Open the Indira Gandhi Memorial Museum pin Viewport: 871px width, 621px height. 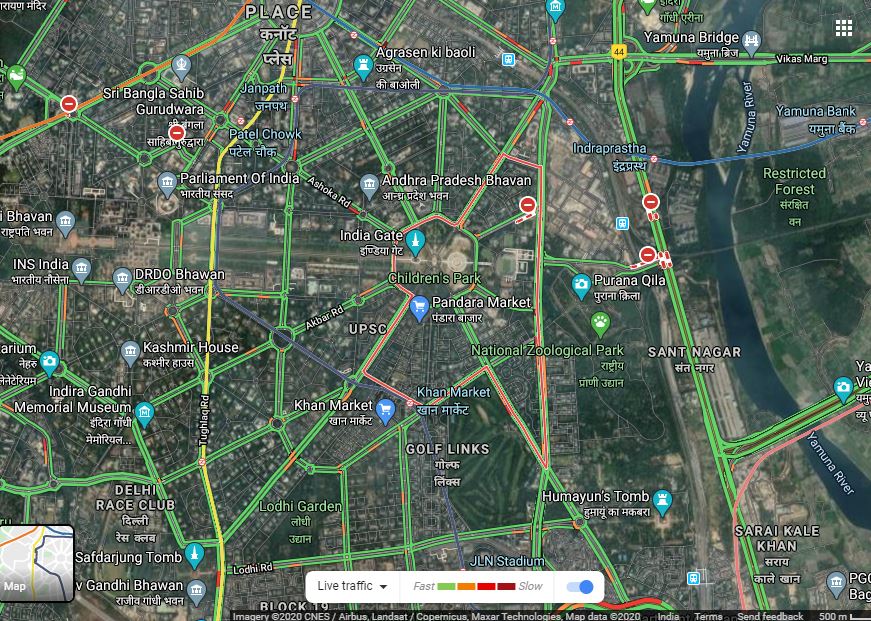click(x=144, y=414)
